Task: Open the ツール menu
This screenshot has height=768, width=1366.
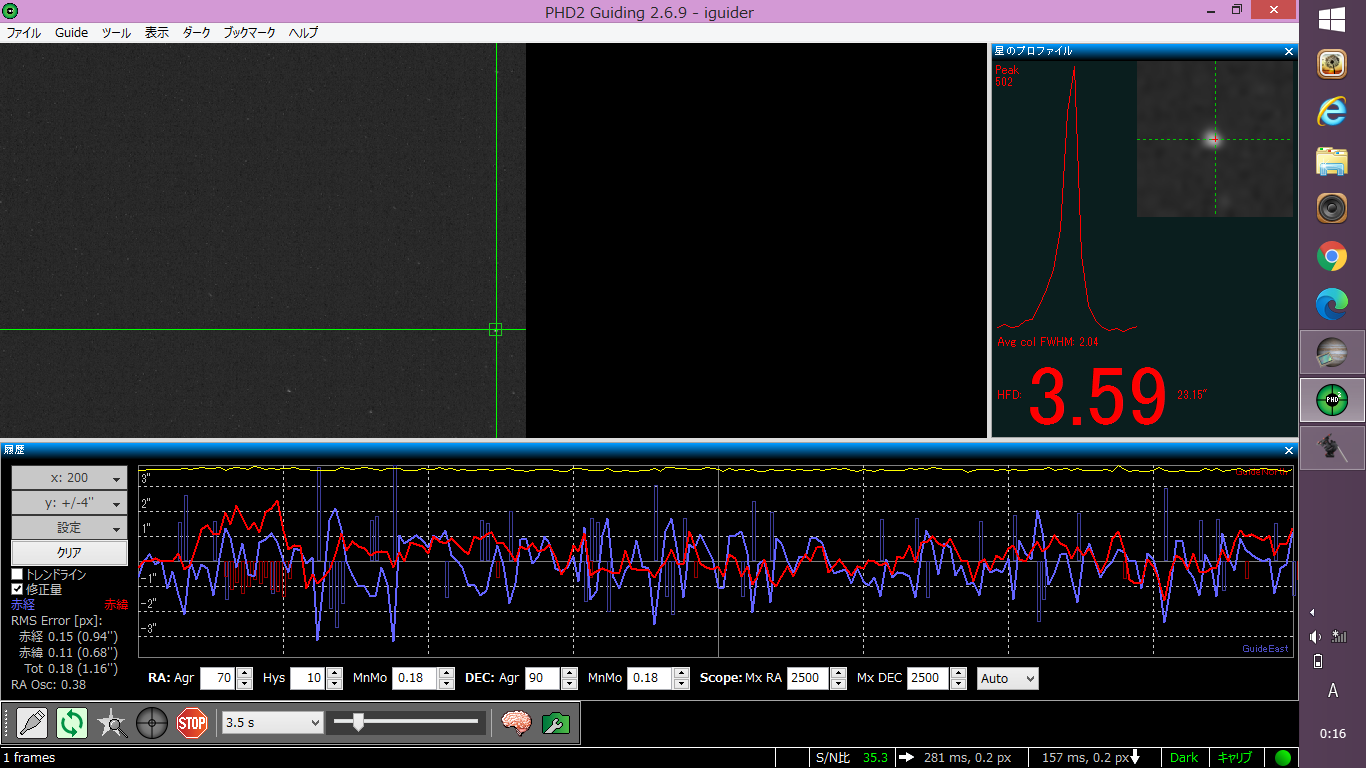Action: [x=116, y=33]
